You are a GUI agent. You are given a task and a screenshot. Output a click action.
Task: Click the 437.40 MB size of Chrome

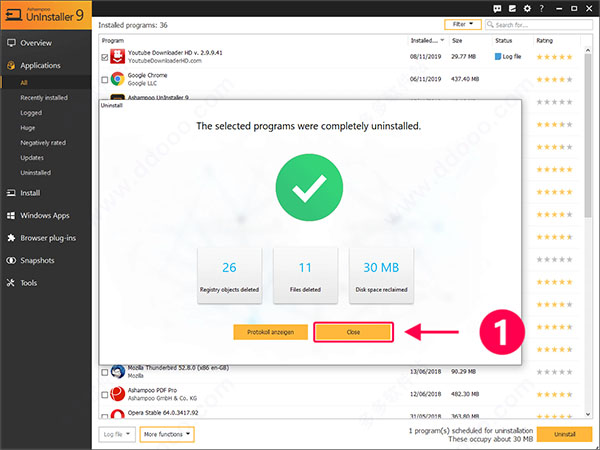click(x=465, y=79)
